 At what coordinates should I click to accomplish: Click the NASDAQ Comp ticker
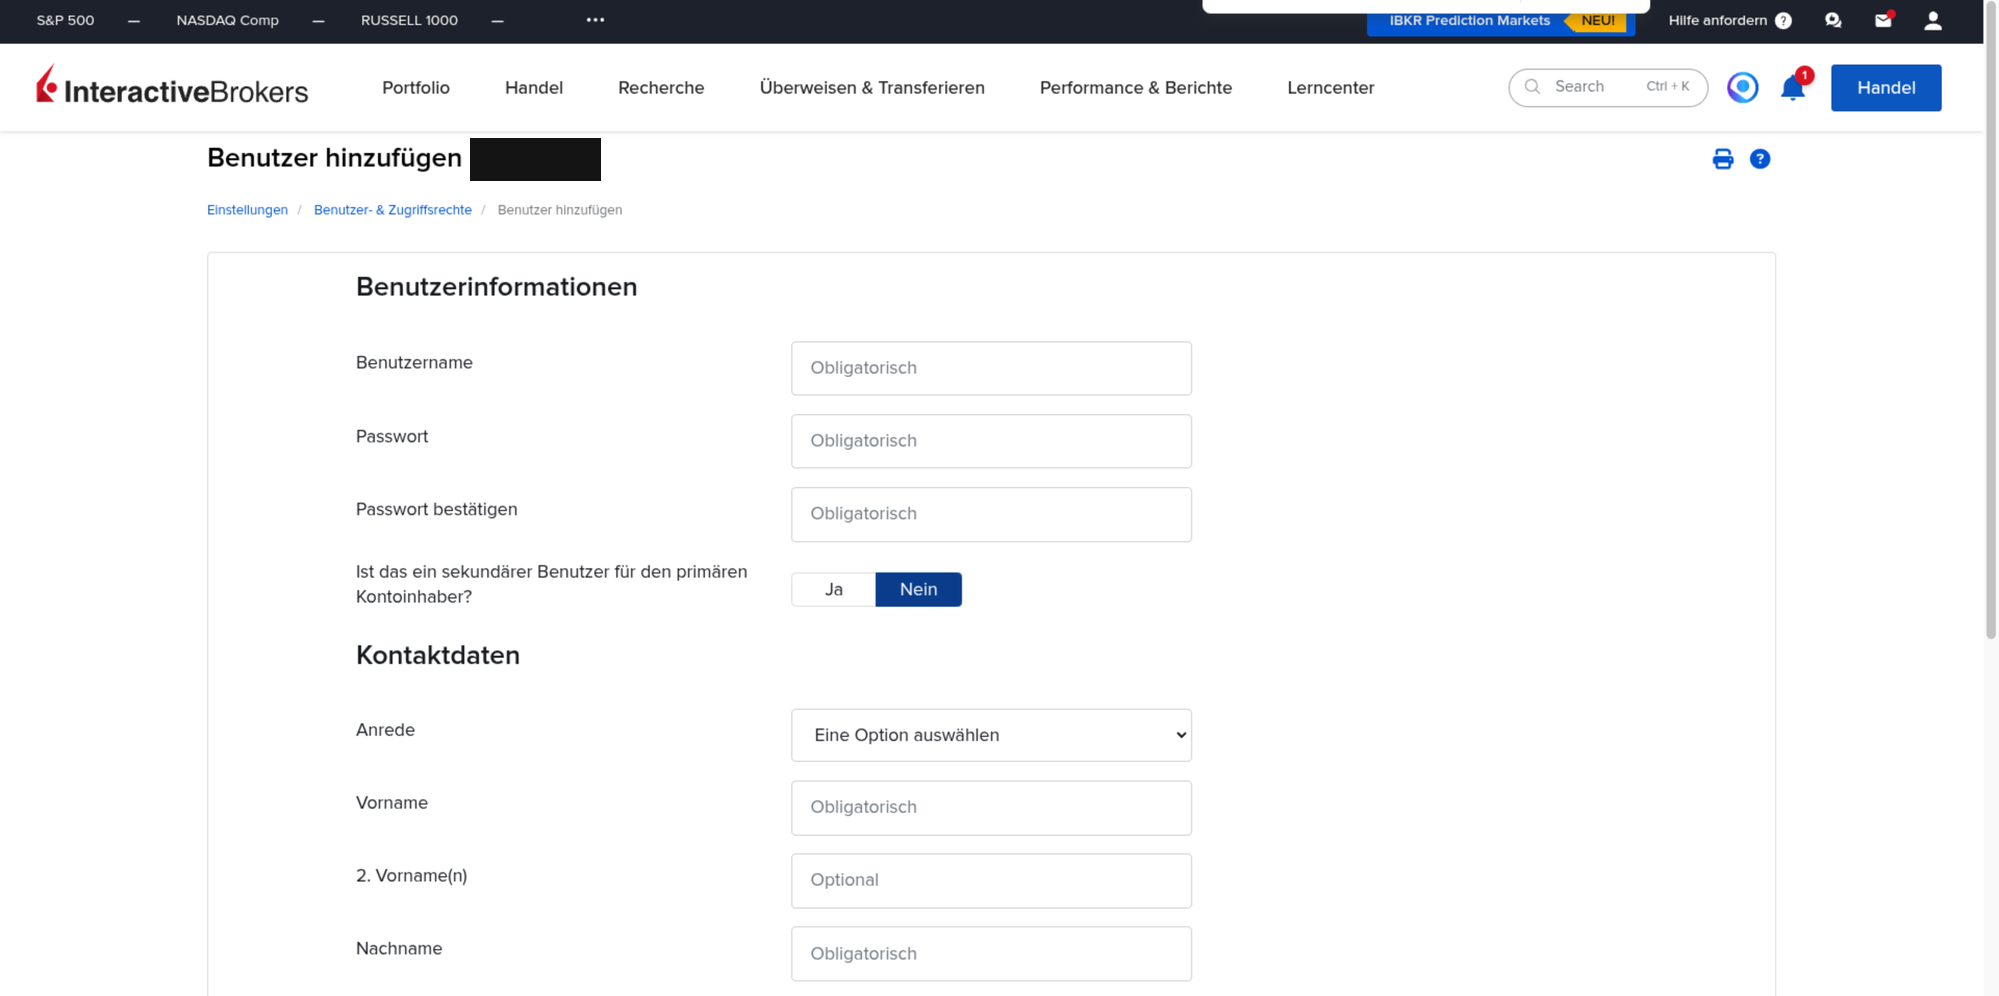227,20
